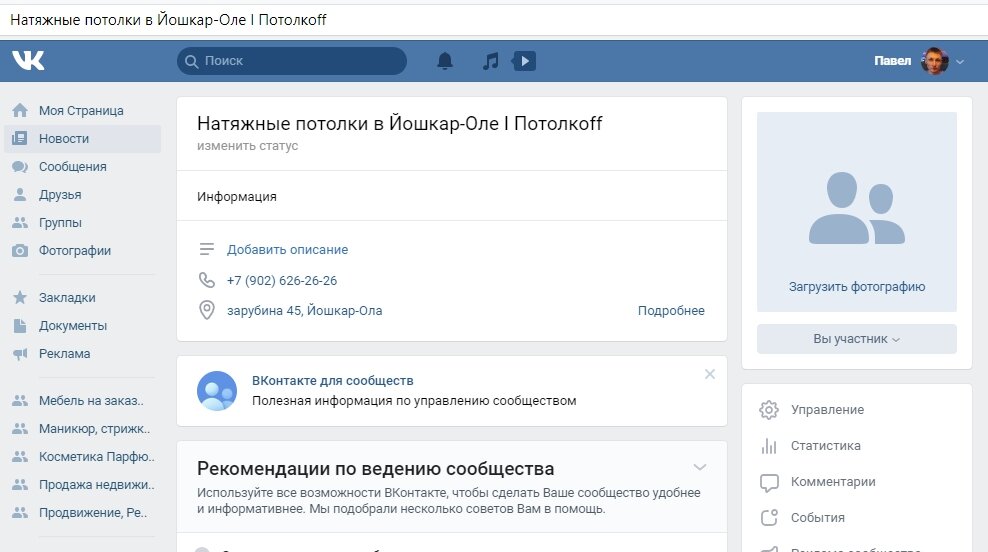Click the VK logo icon

pyautogui.click(x=28, y=60)
